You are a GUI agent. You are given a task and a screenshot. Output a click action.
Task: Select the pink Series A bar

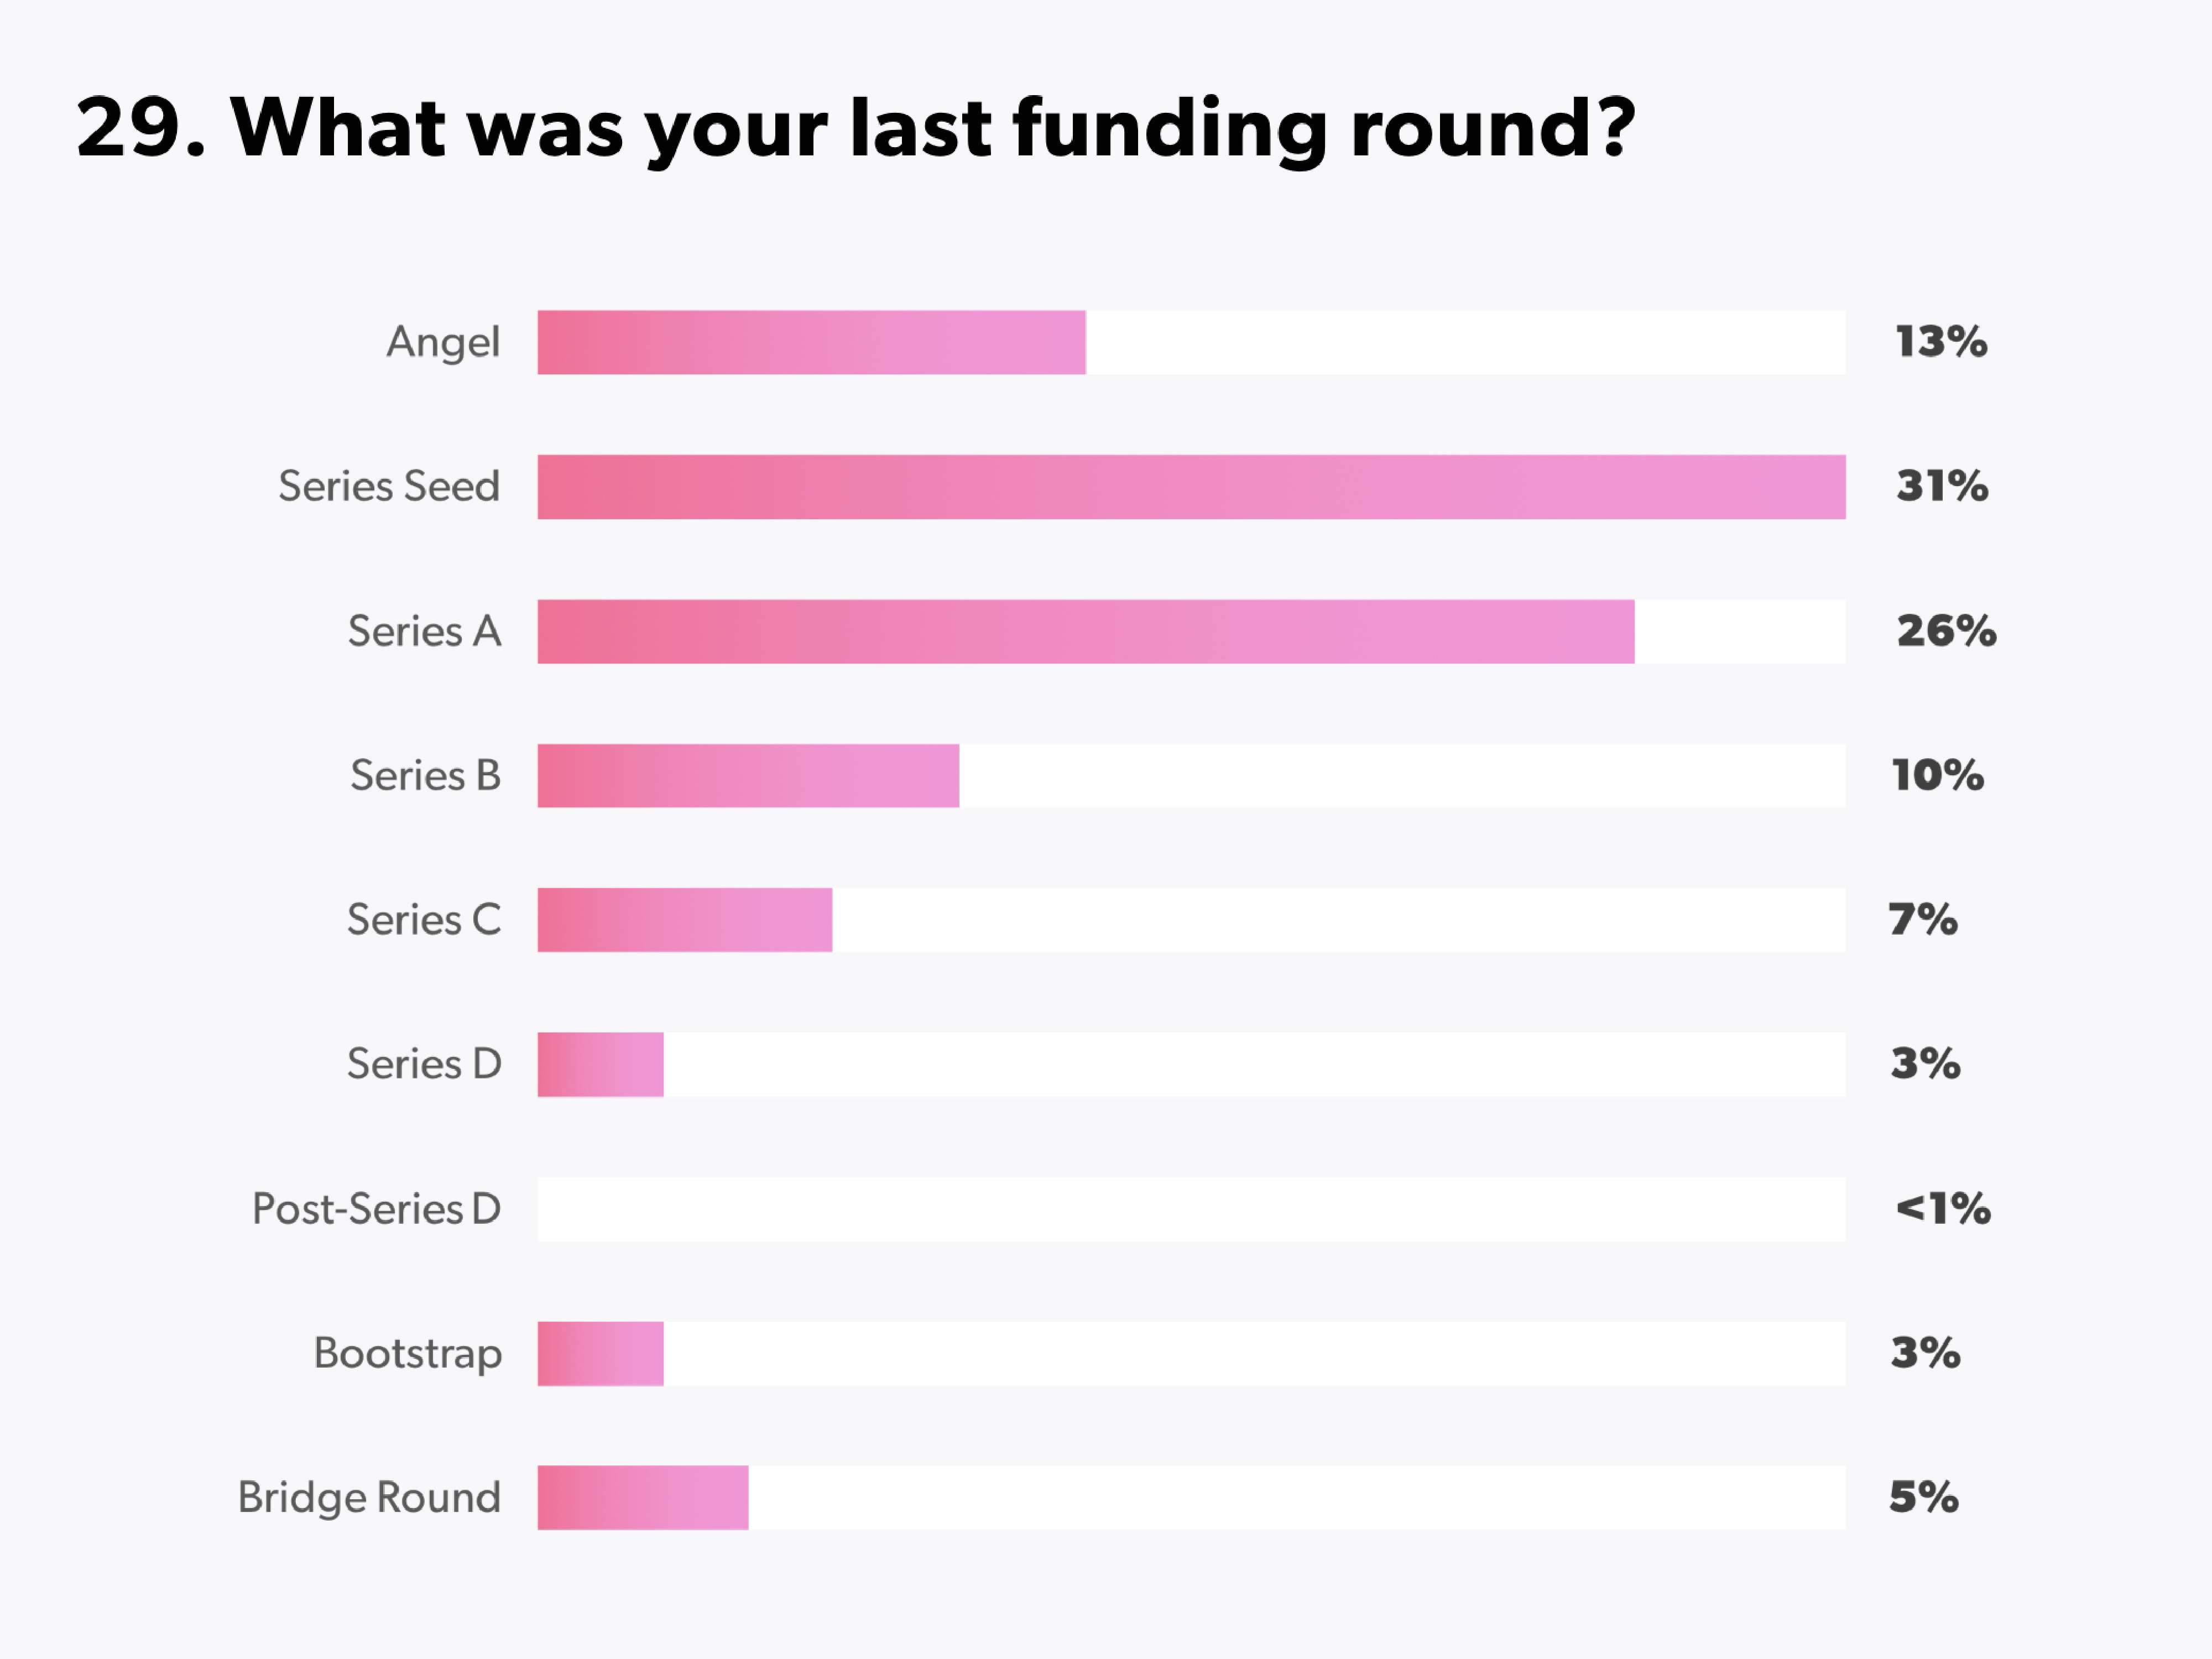[x=1085, y=632]
